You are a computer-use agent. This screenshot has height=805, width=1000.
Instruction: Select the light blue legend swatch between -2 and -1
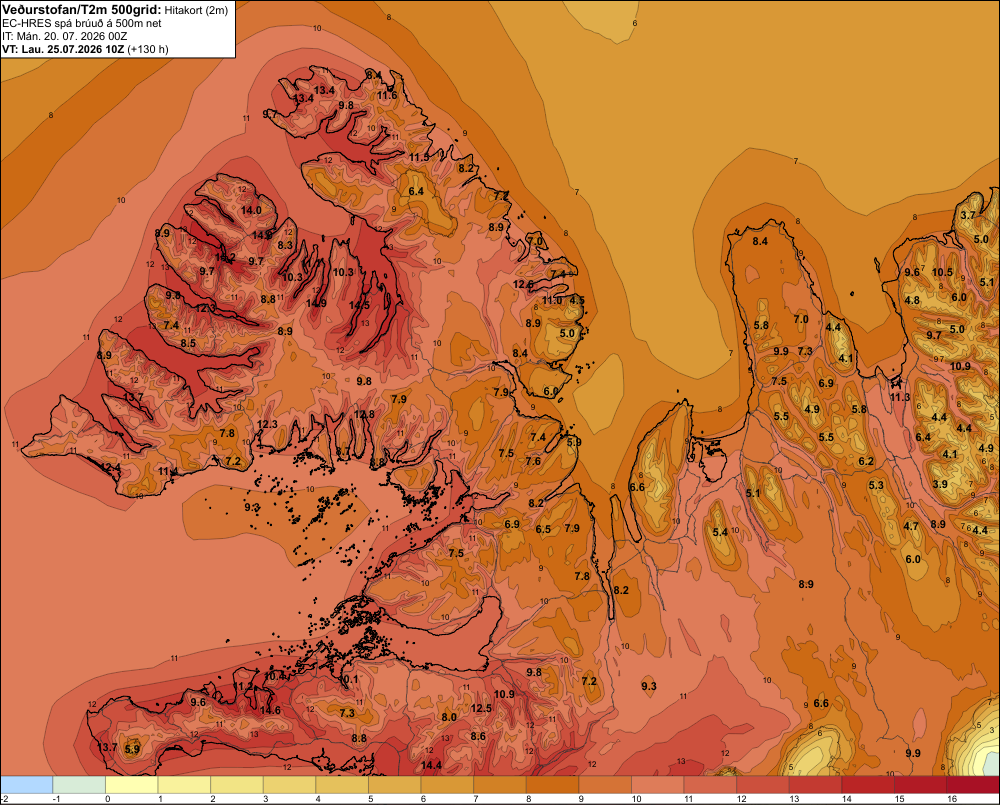click(26, 785)
